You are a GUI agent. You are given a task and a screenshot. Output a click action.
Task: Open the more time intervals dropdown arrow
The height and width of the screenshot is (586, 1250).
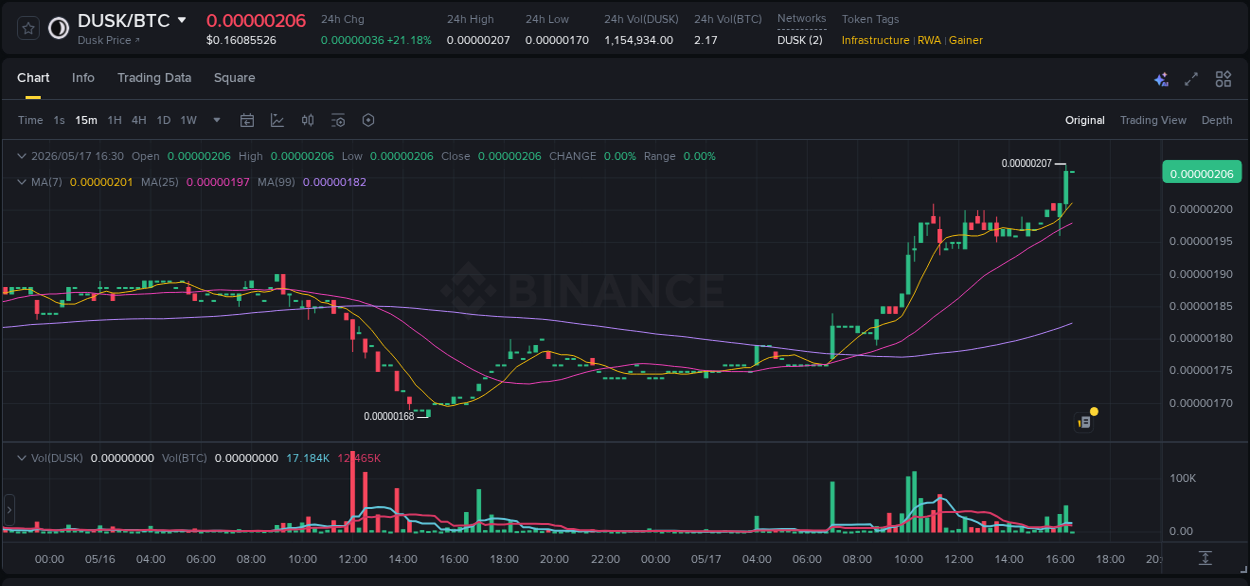[x=217, y=120]
